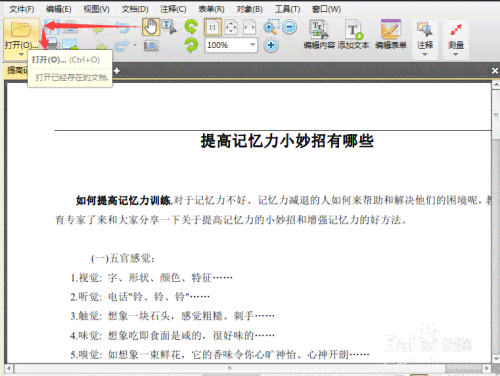This screenshot has height=376, width=500.
Task: Click the horizontal scrollbar thumb
Action: [x=229, y=368]
